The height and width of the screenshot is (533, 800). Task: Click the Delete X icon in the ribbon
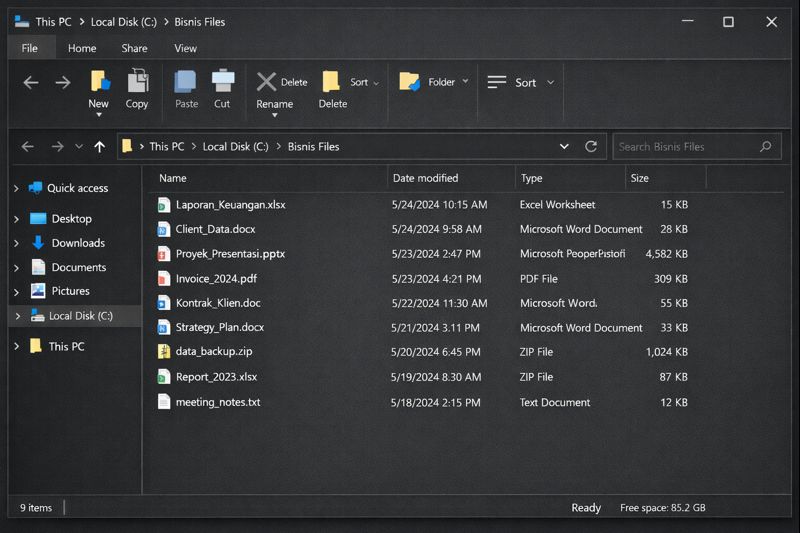point(266,82)
